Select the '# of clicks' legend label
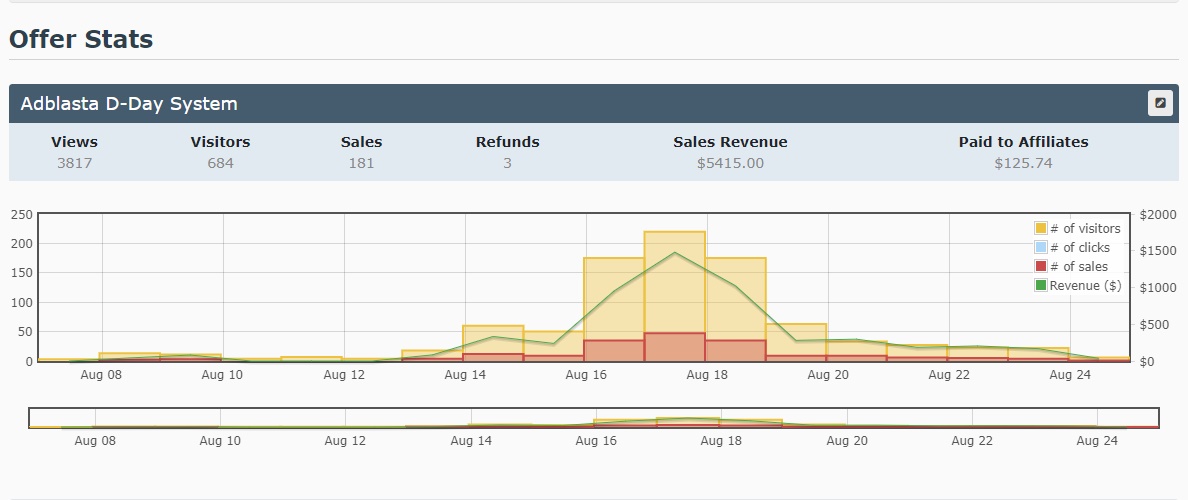This screenshot has height=500, width=1188. pos(1080,247)
